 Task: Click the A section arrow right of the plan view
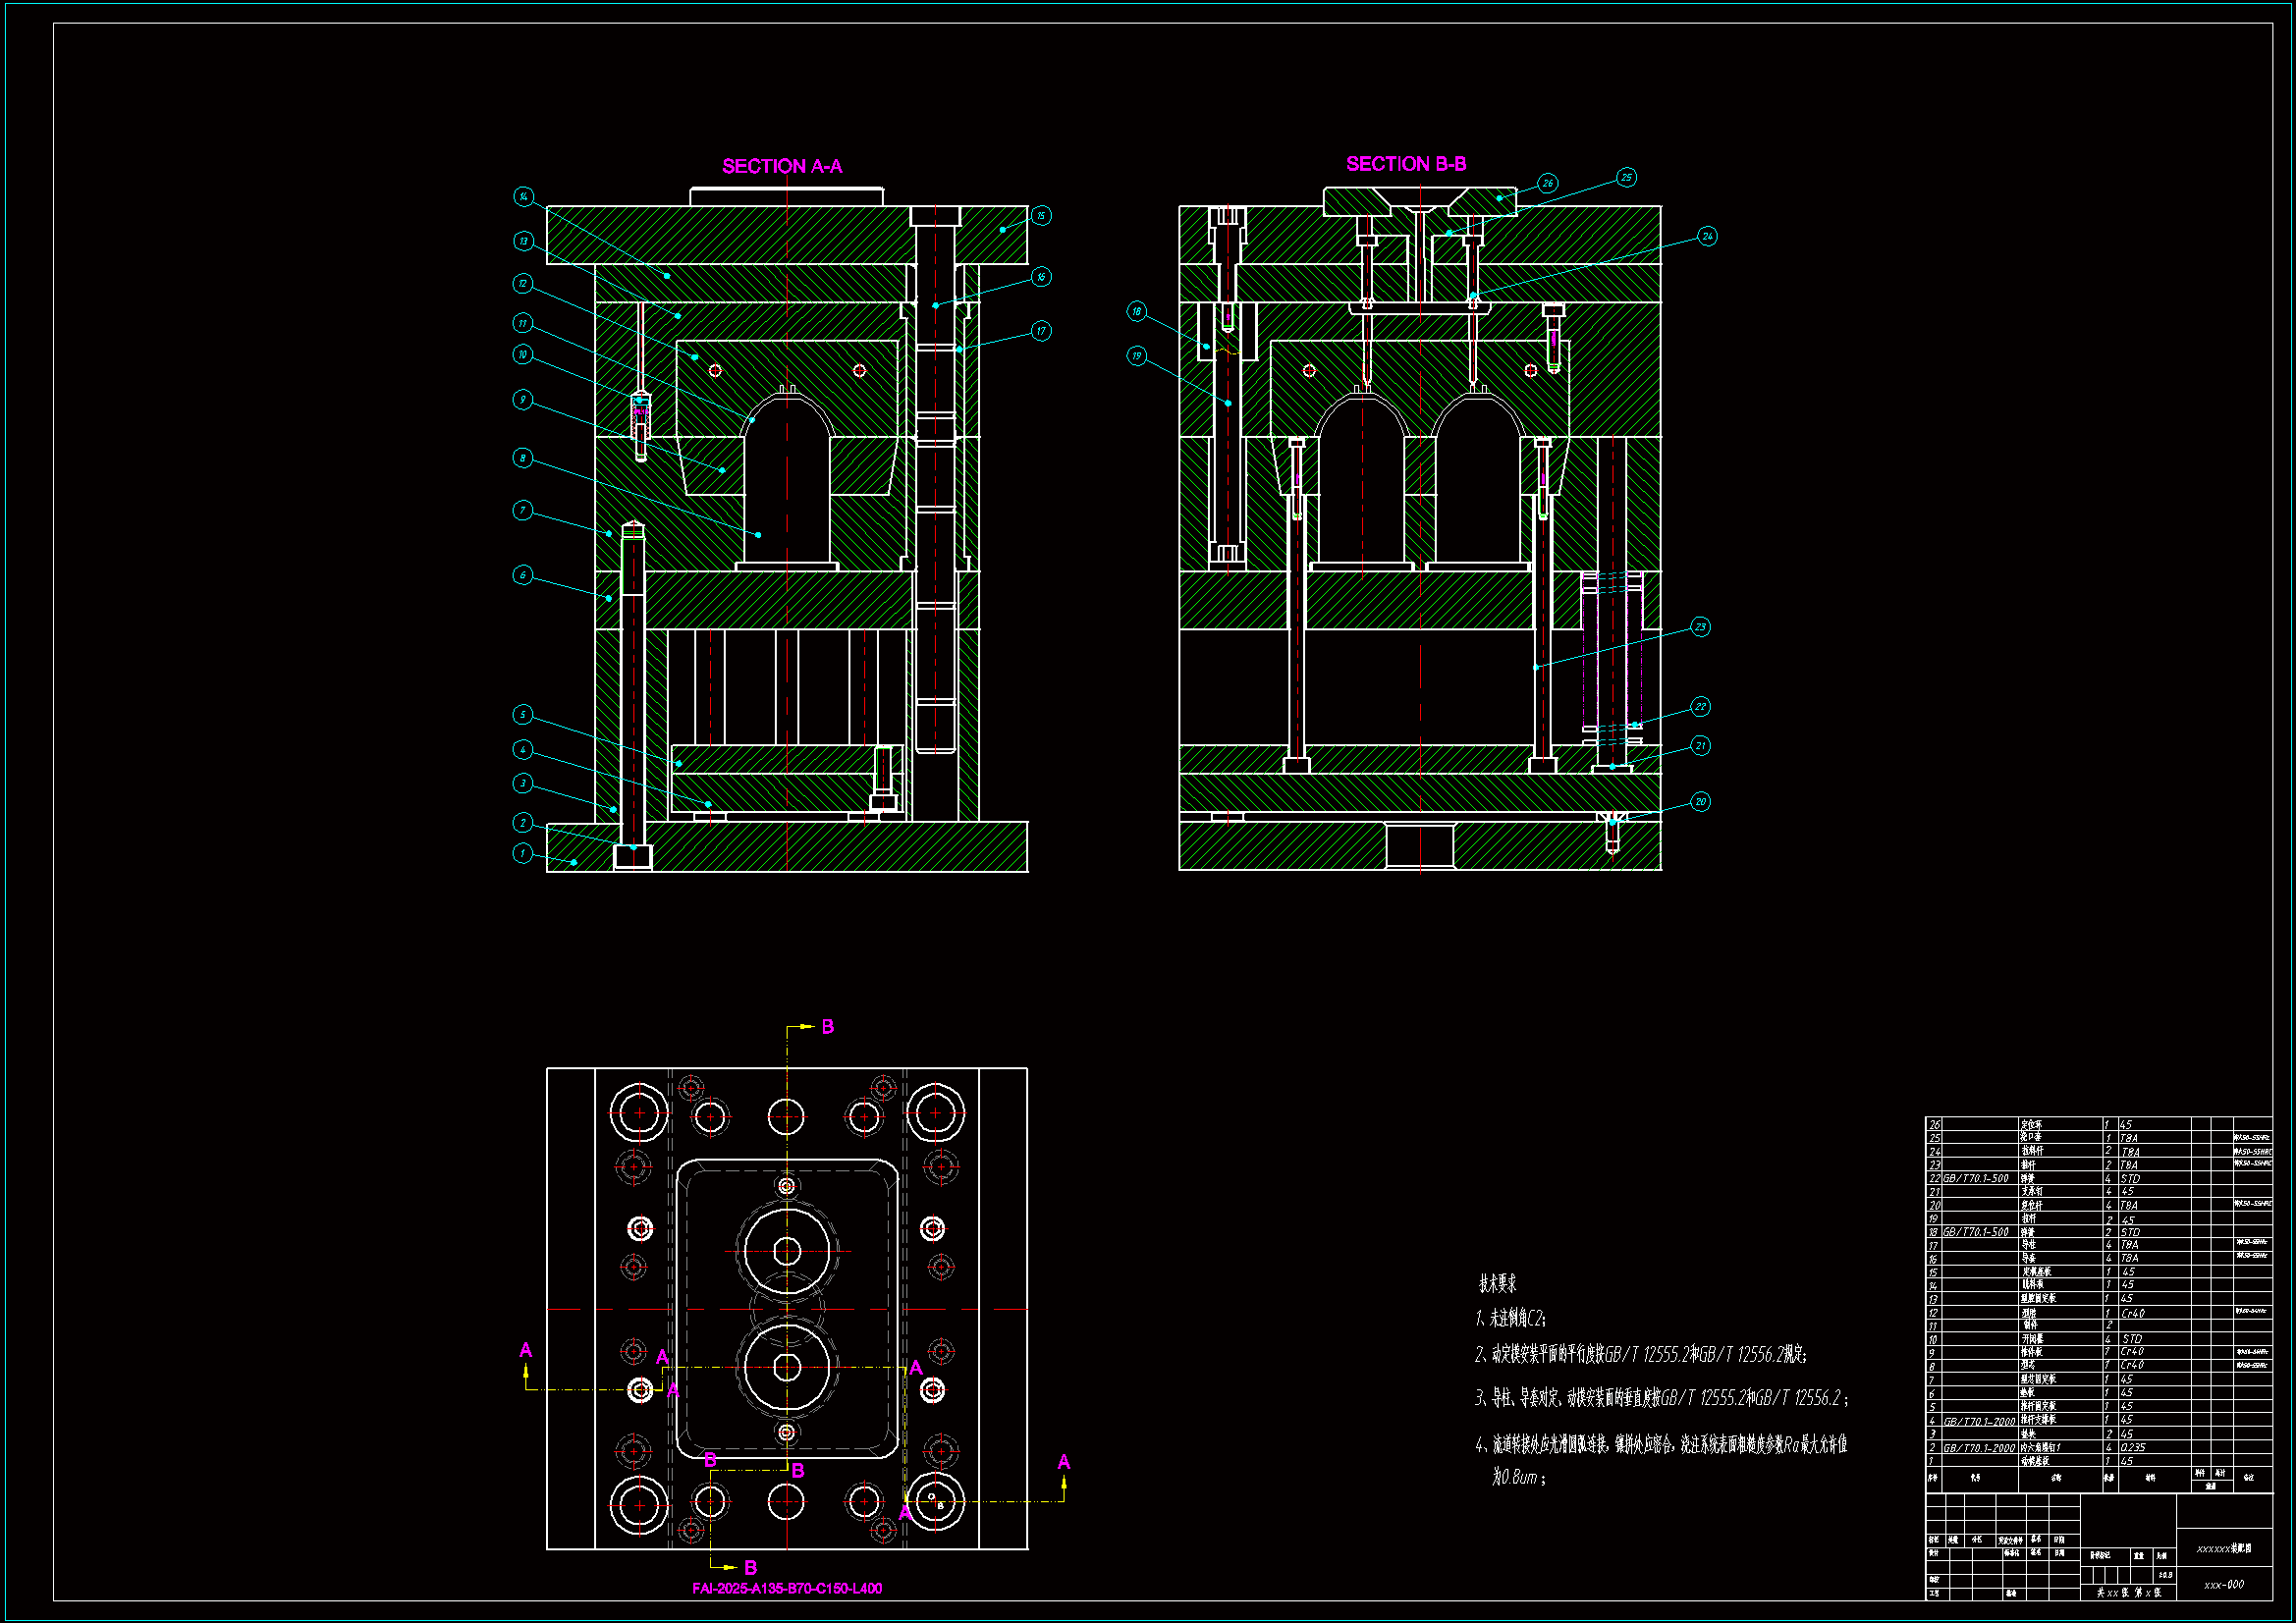(x=1063, y=1463)
